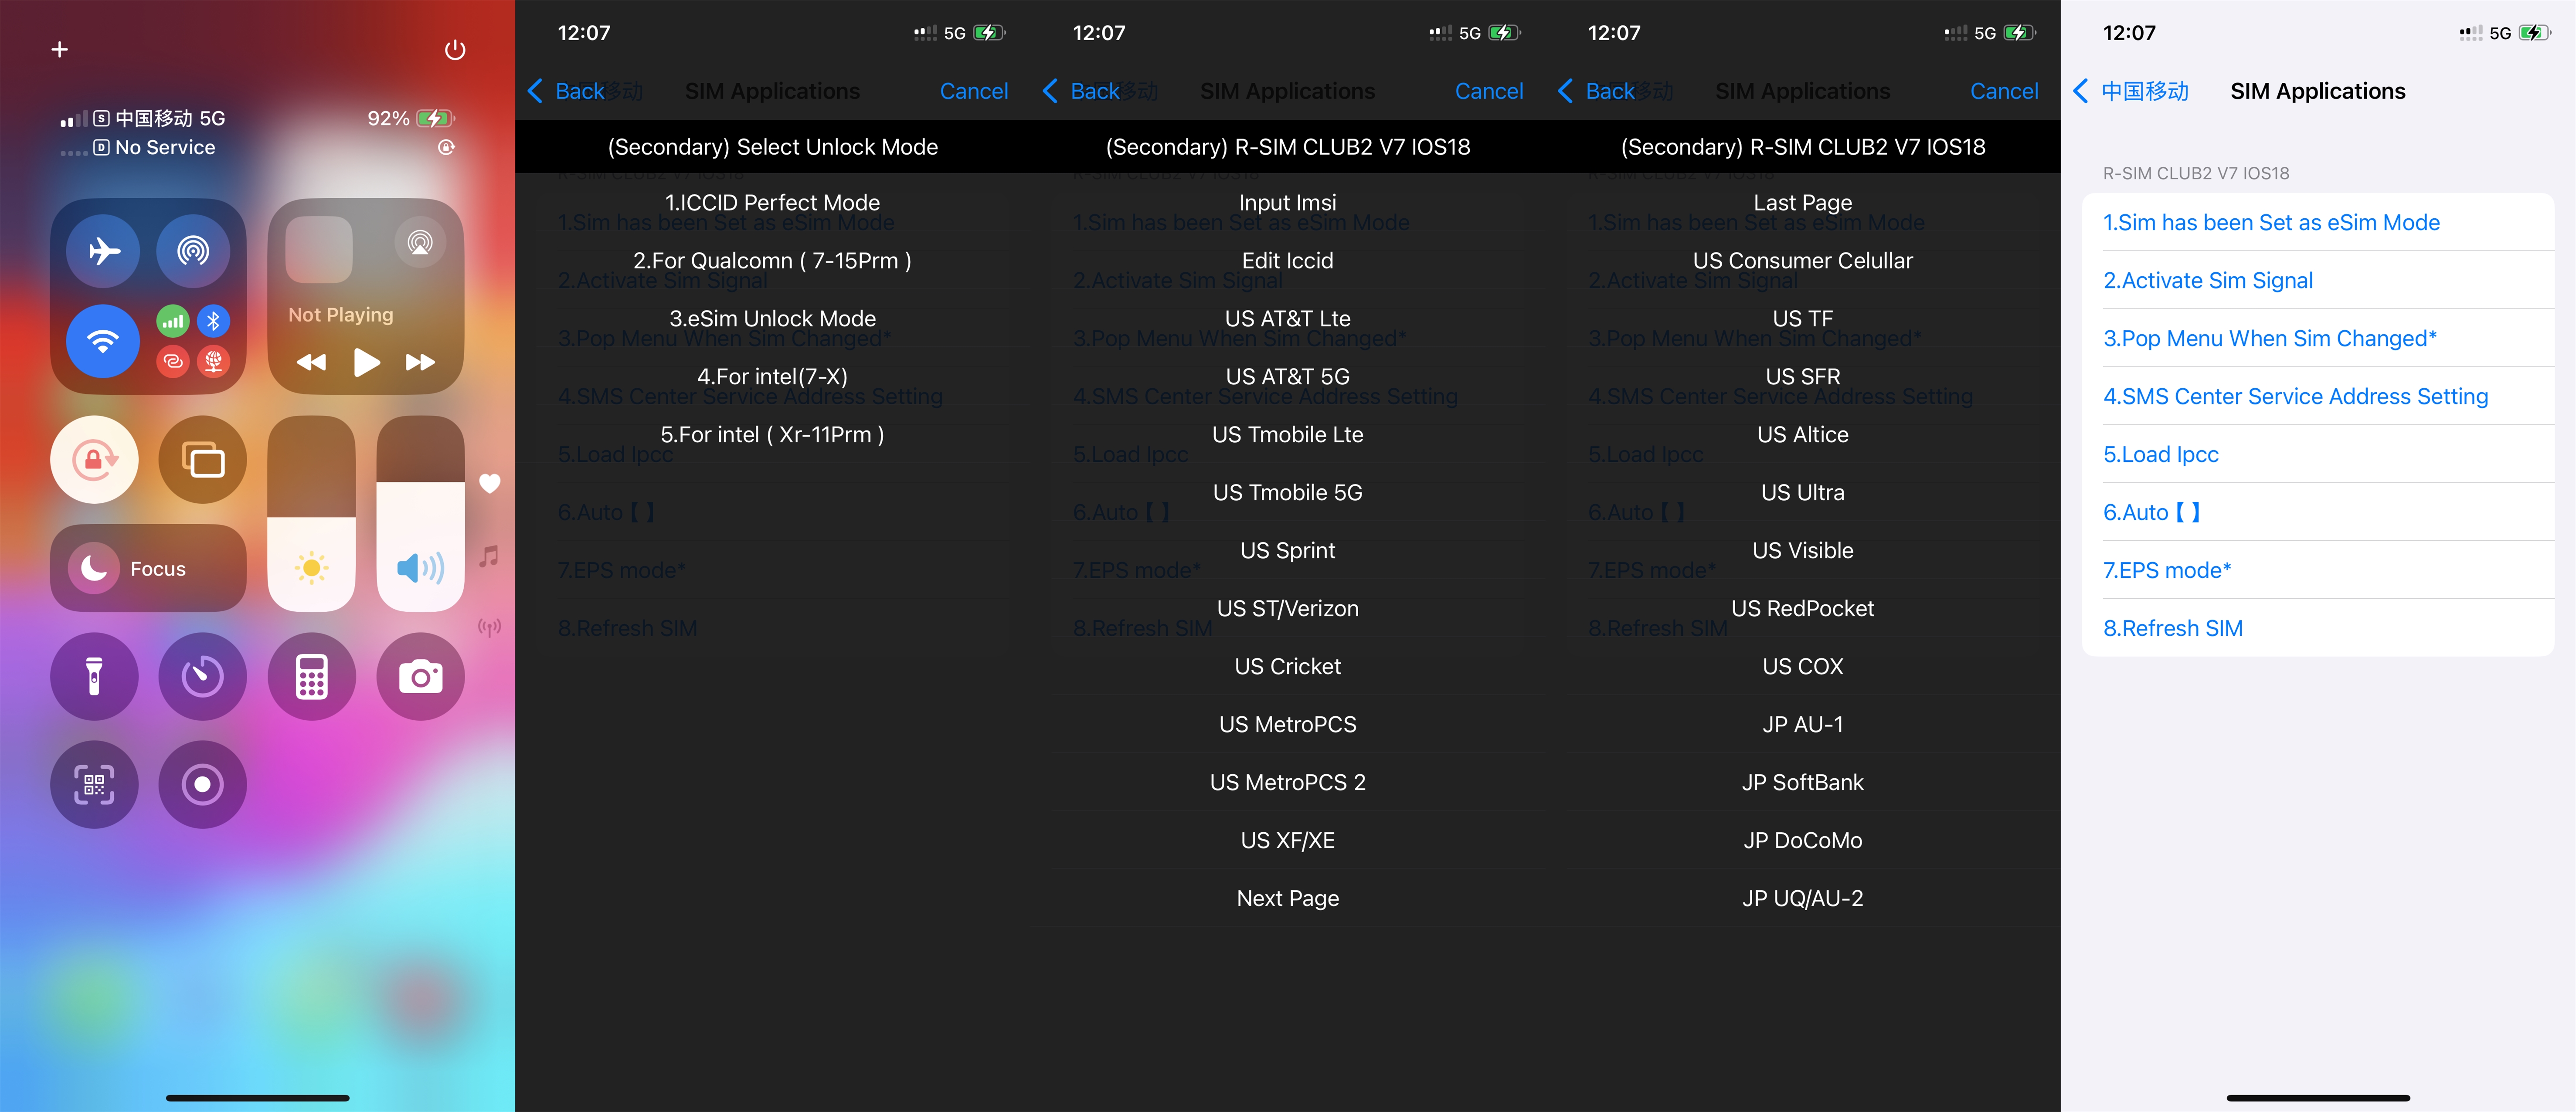Select US Consumer Celullar carrier
Viewport: 2576px width, 1112px height.
point(1803,261)
